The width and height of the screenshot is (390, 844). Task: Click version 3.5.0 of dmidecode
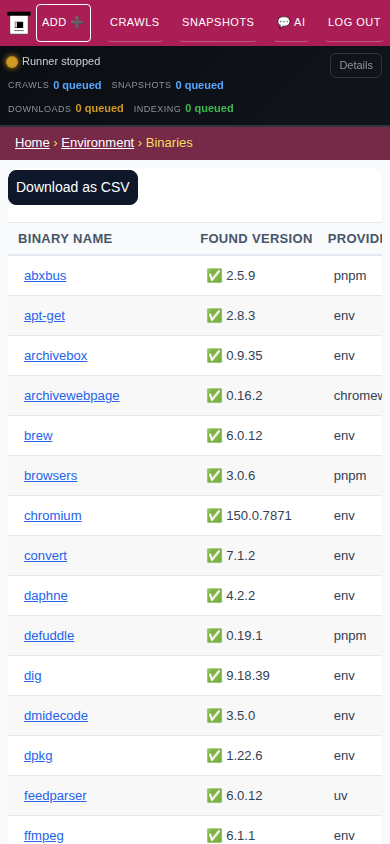pyautogui.click(x=240, y=716)
